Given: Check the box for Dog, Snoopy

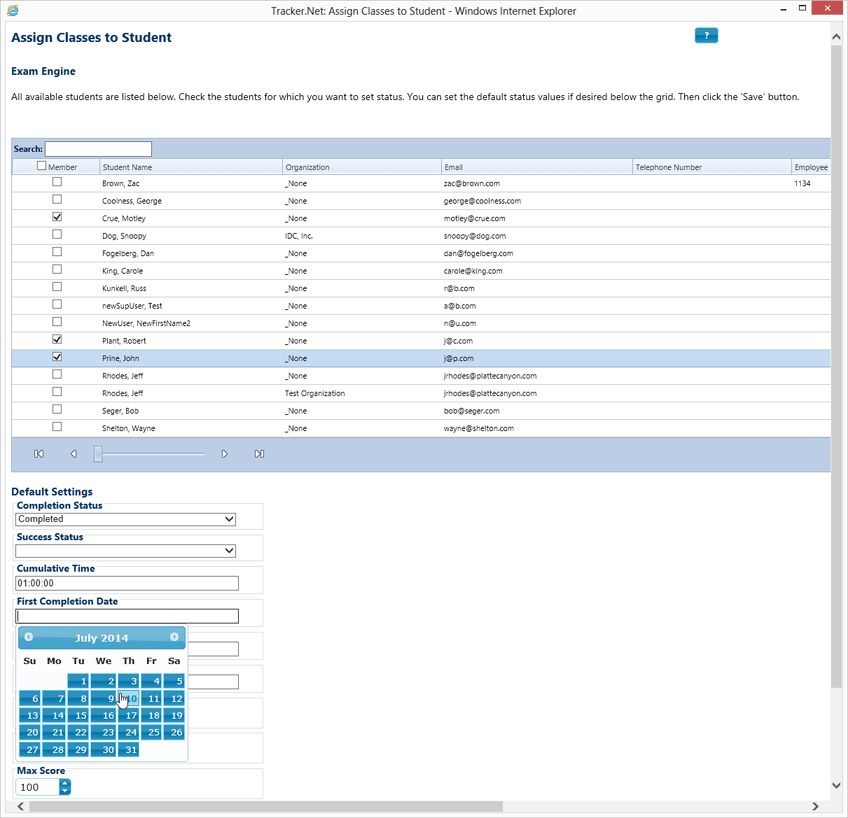Looking at the screenshot, I should [57, 235].
